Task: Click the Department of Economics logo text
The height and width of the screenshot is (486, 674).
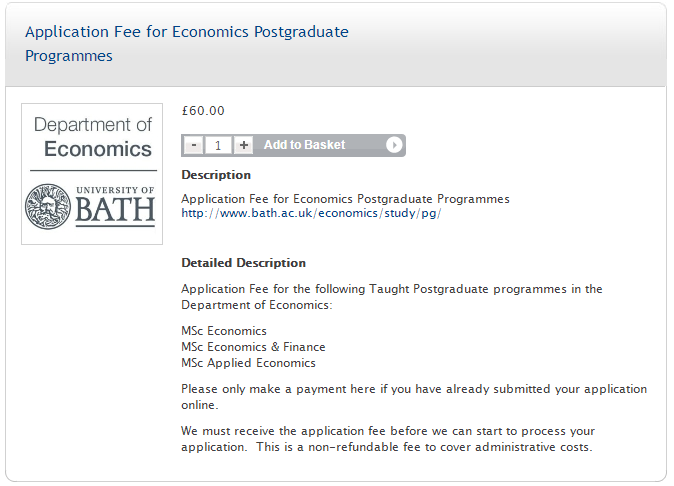Action: [93, 137]
